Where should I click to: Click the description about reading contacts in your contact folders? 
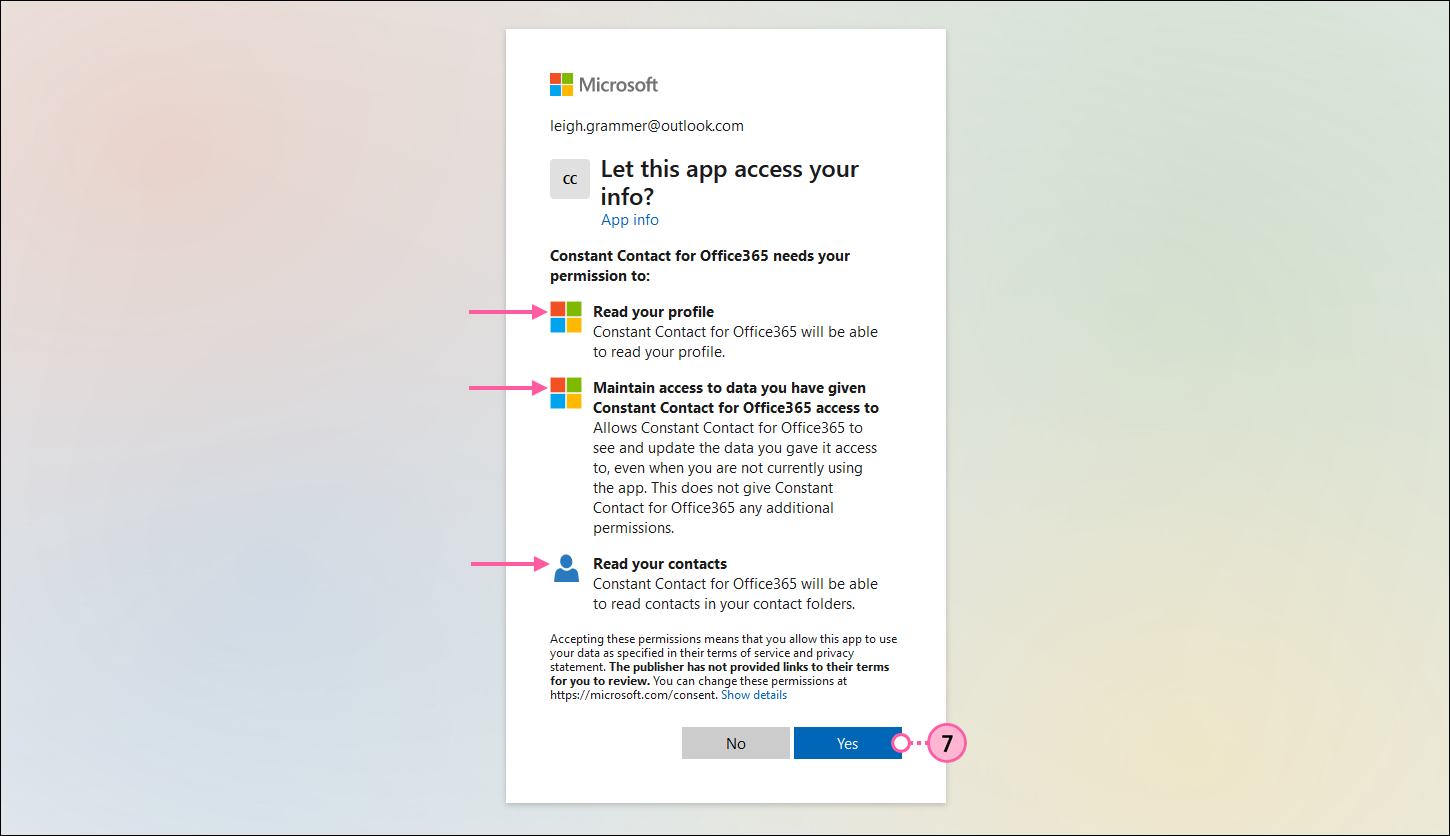(735, 594)
